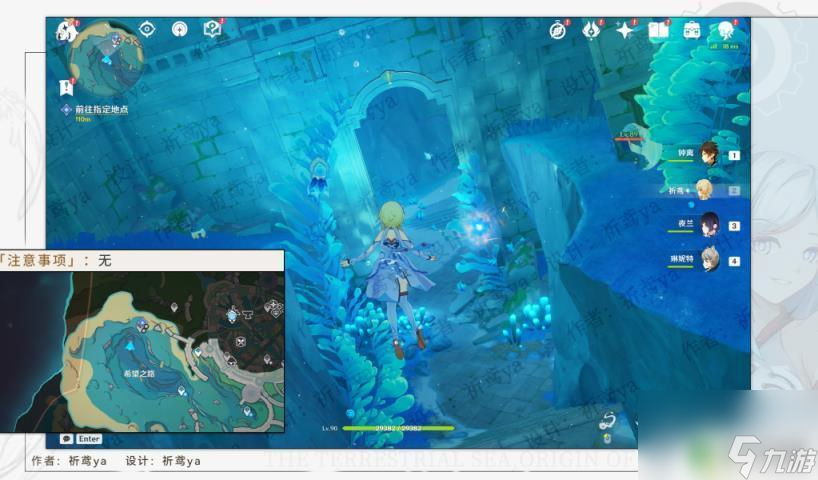This screenshot has height=480, width=818.
Task: Open the Paimon menu icon
Action: coord(66,32)
